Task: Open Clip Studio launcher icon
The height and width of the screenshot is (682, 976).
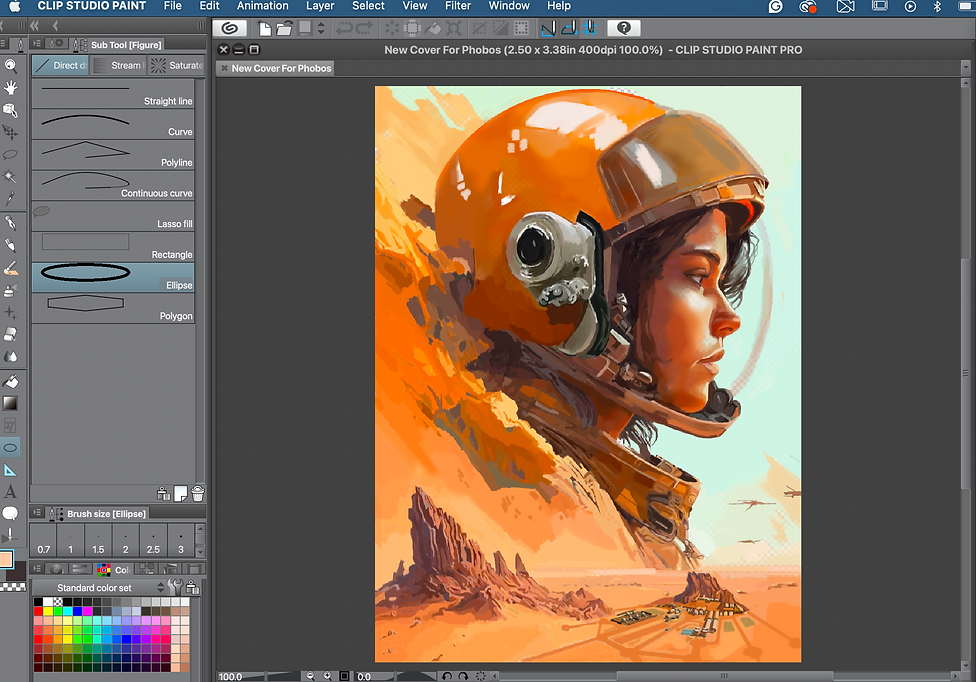Action: (x=230, y=28)
